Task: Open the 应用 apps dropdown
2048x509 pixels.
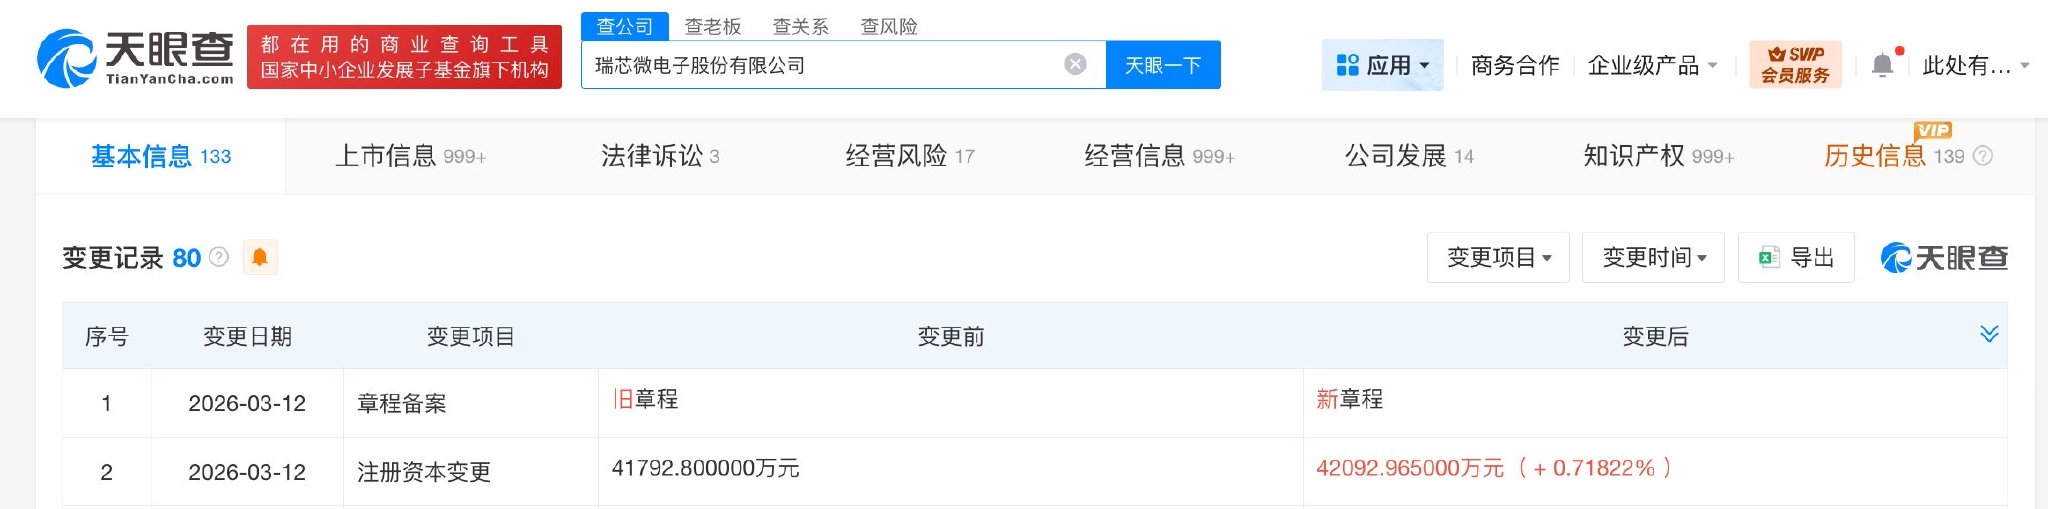Action: tap(1382, 66)
